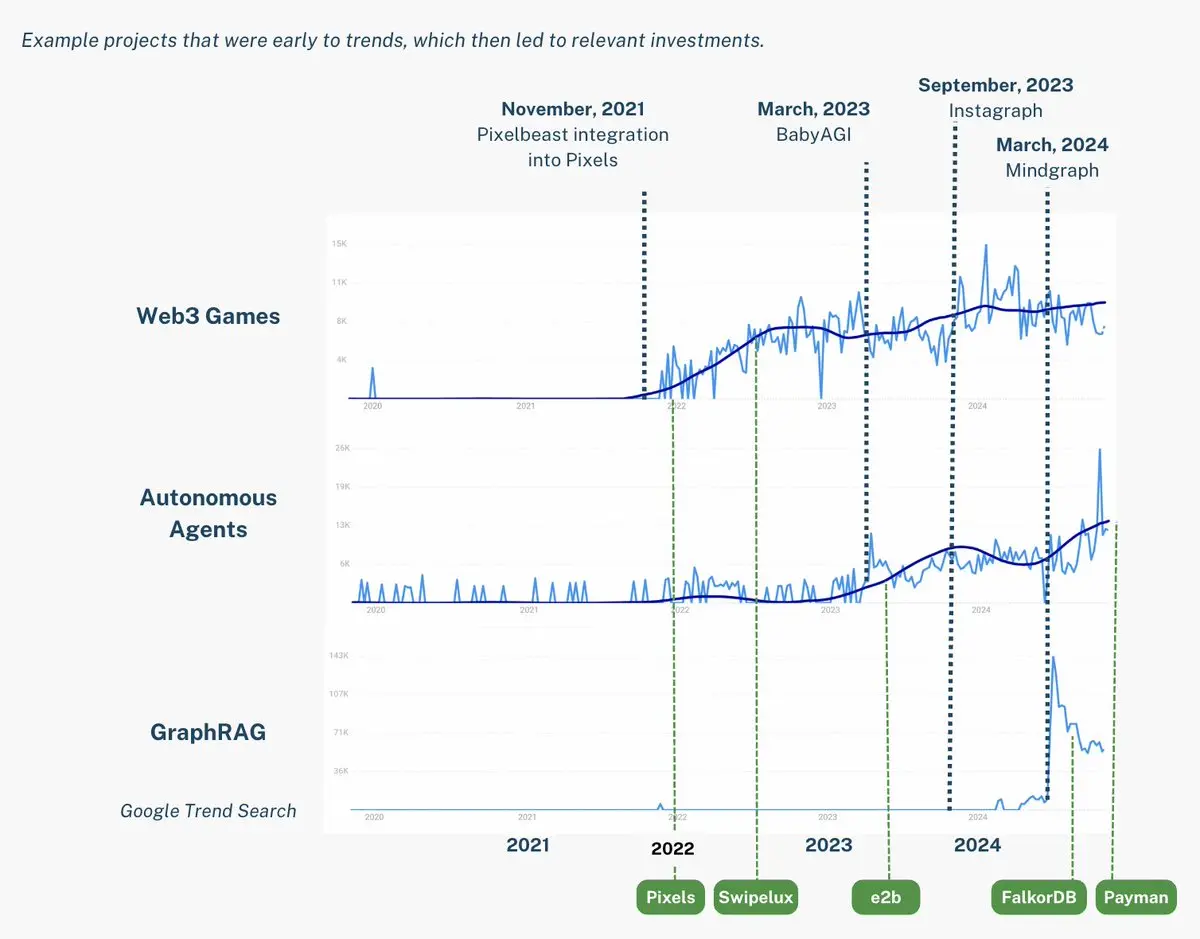Screen dimensions: 1200x939
Task: Select the large 2023 year axis label
Action: coord(829,846)
